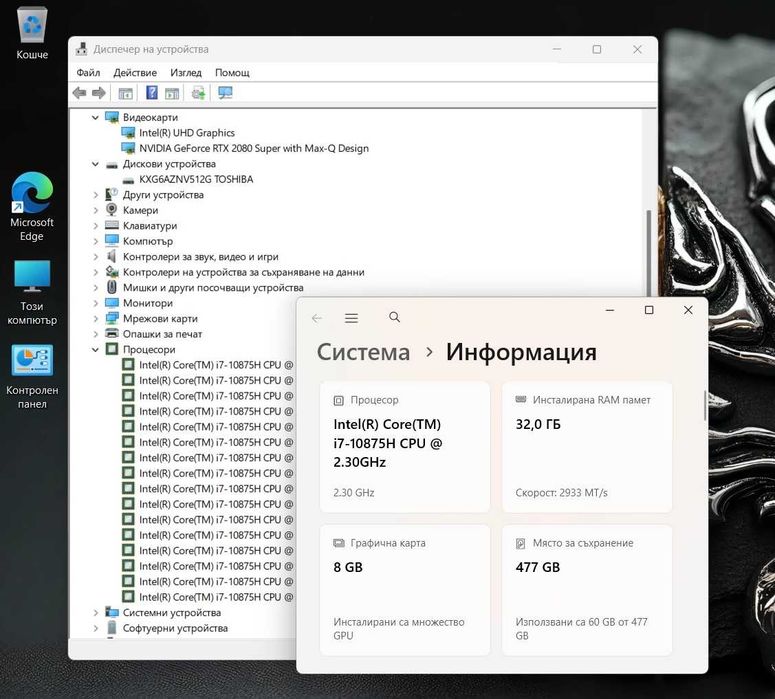Open the Microsoft Edge desktop shortcut
Screen dimensions: 775x699
pyautogui.click(x=32, y=207)
